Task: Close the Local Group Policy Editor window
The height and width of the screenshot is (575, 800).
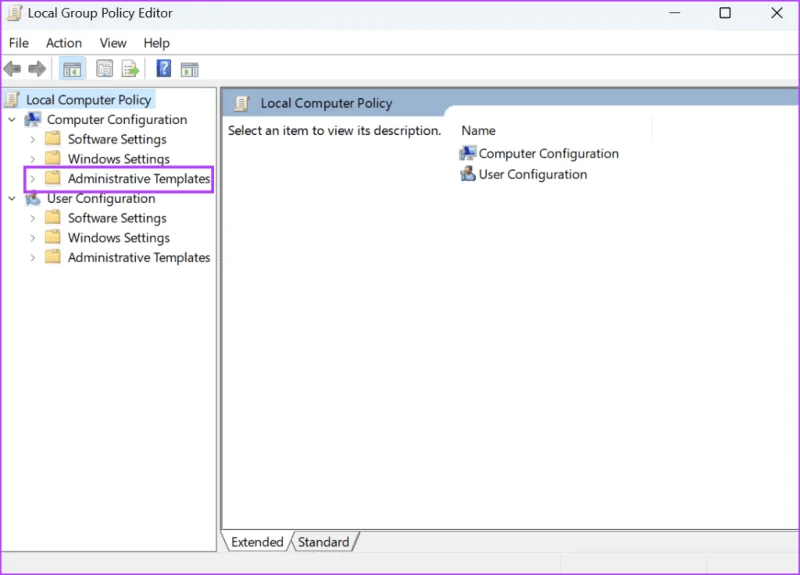Action: click(x=777, y=13)
